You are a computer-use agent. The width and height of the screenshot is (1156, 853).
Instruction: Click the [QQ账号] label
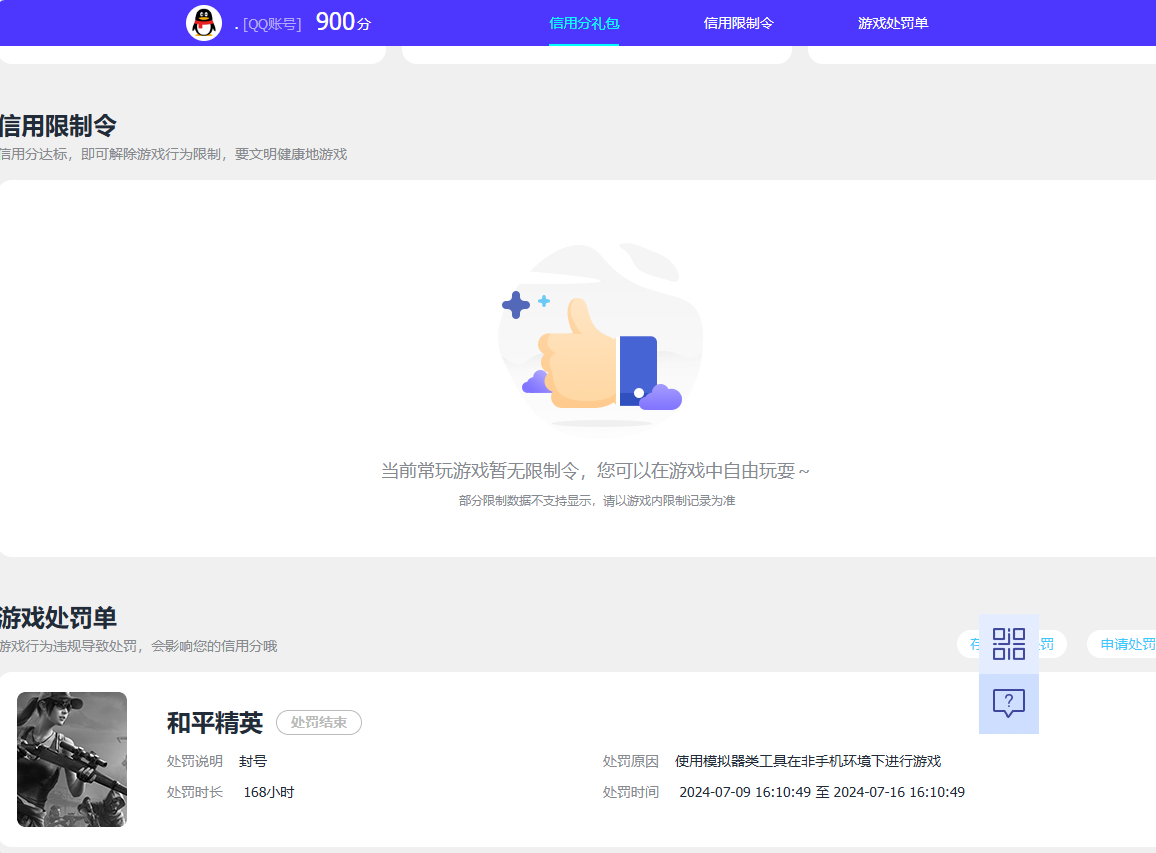pos(272,24)
